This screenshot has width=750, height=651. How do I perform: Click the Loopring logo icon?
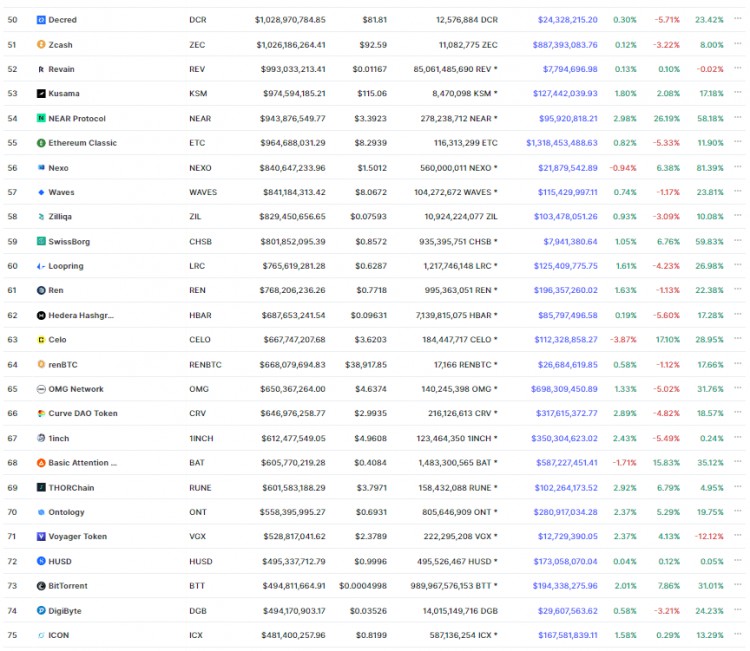tap(41, 265)
